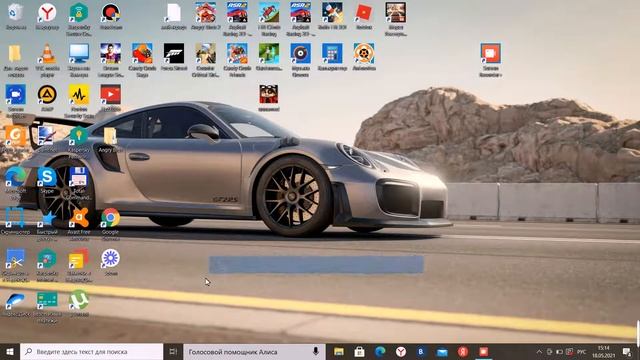Open the Angry Birds folder
640x360 pixels.
pyautogui.click(x=110, y=136)
